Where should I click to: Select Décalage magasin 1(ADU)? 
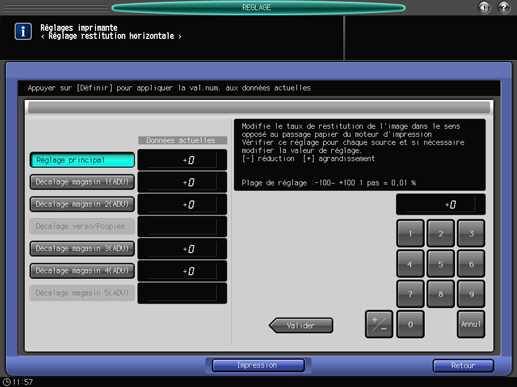click(x=82, y=182)
